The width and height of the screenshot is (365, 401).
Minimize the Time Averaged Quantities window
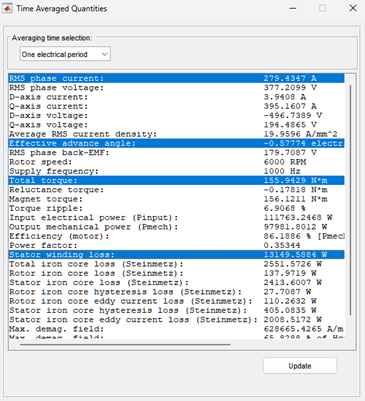click(x=293, y=8)
